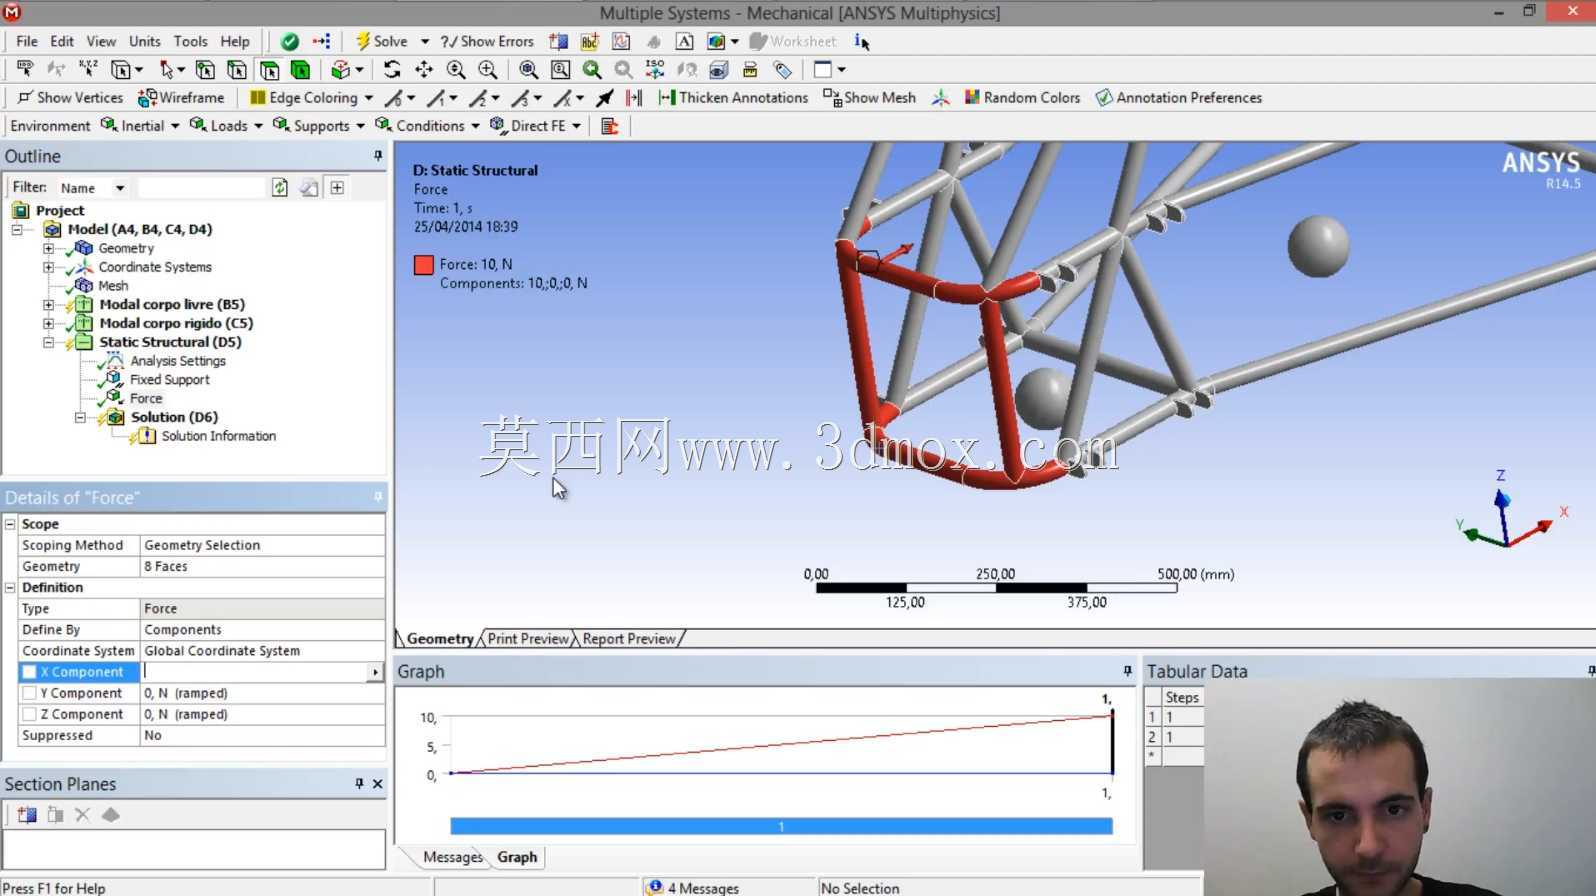
Task: Click the Zoom tool magnifier icon
Action: 456,69
